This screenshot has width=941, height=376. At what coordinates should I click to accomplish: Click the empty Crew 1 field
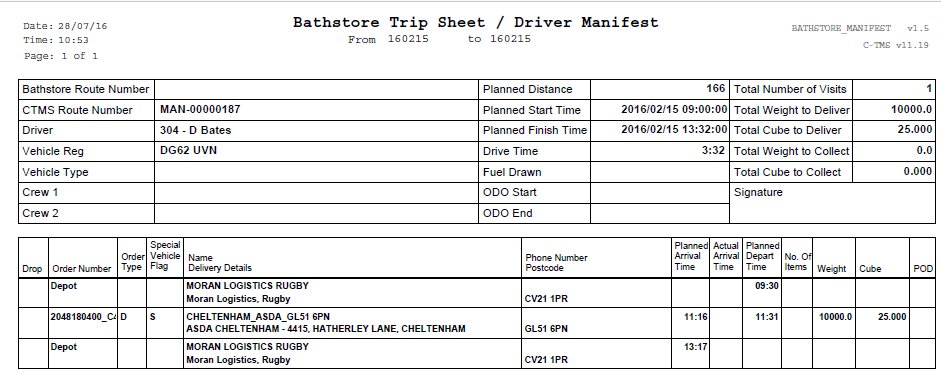(316, 192)
